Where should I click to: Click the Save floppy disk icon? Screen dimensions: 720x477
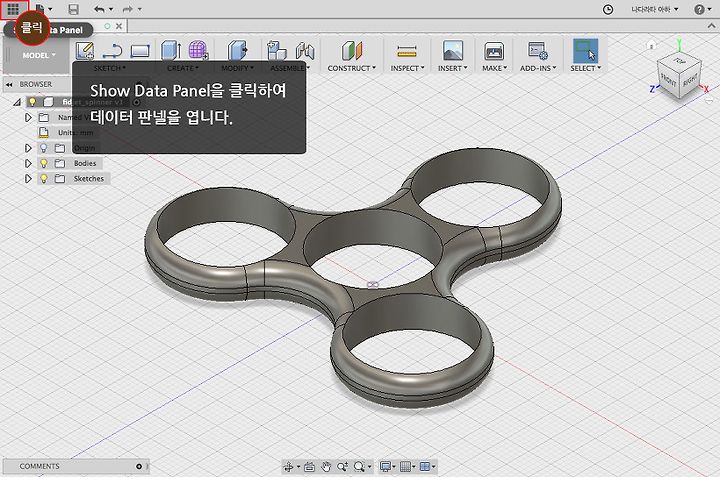[x=73, y=9]
